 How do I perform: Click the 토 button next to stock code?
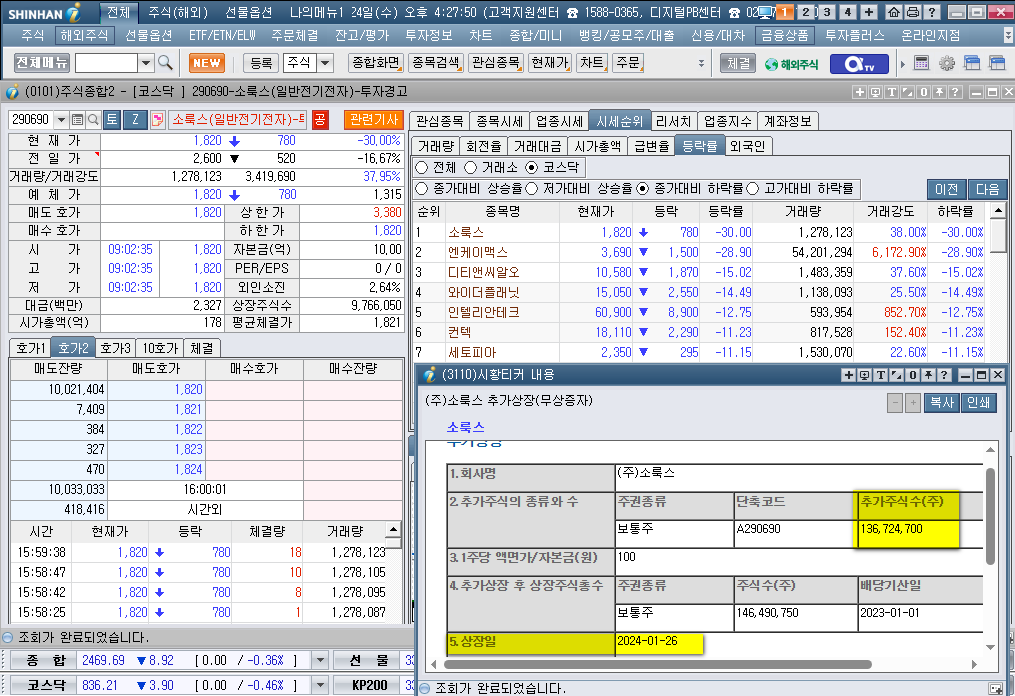click(112, 119)
